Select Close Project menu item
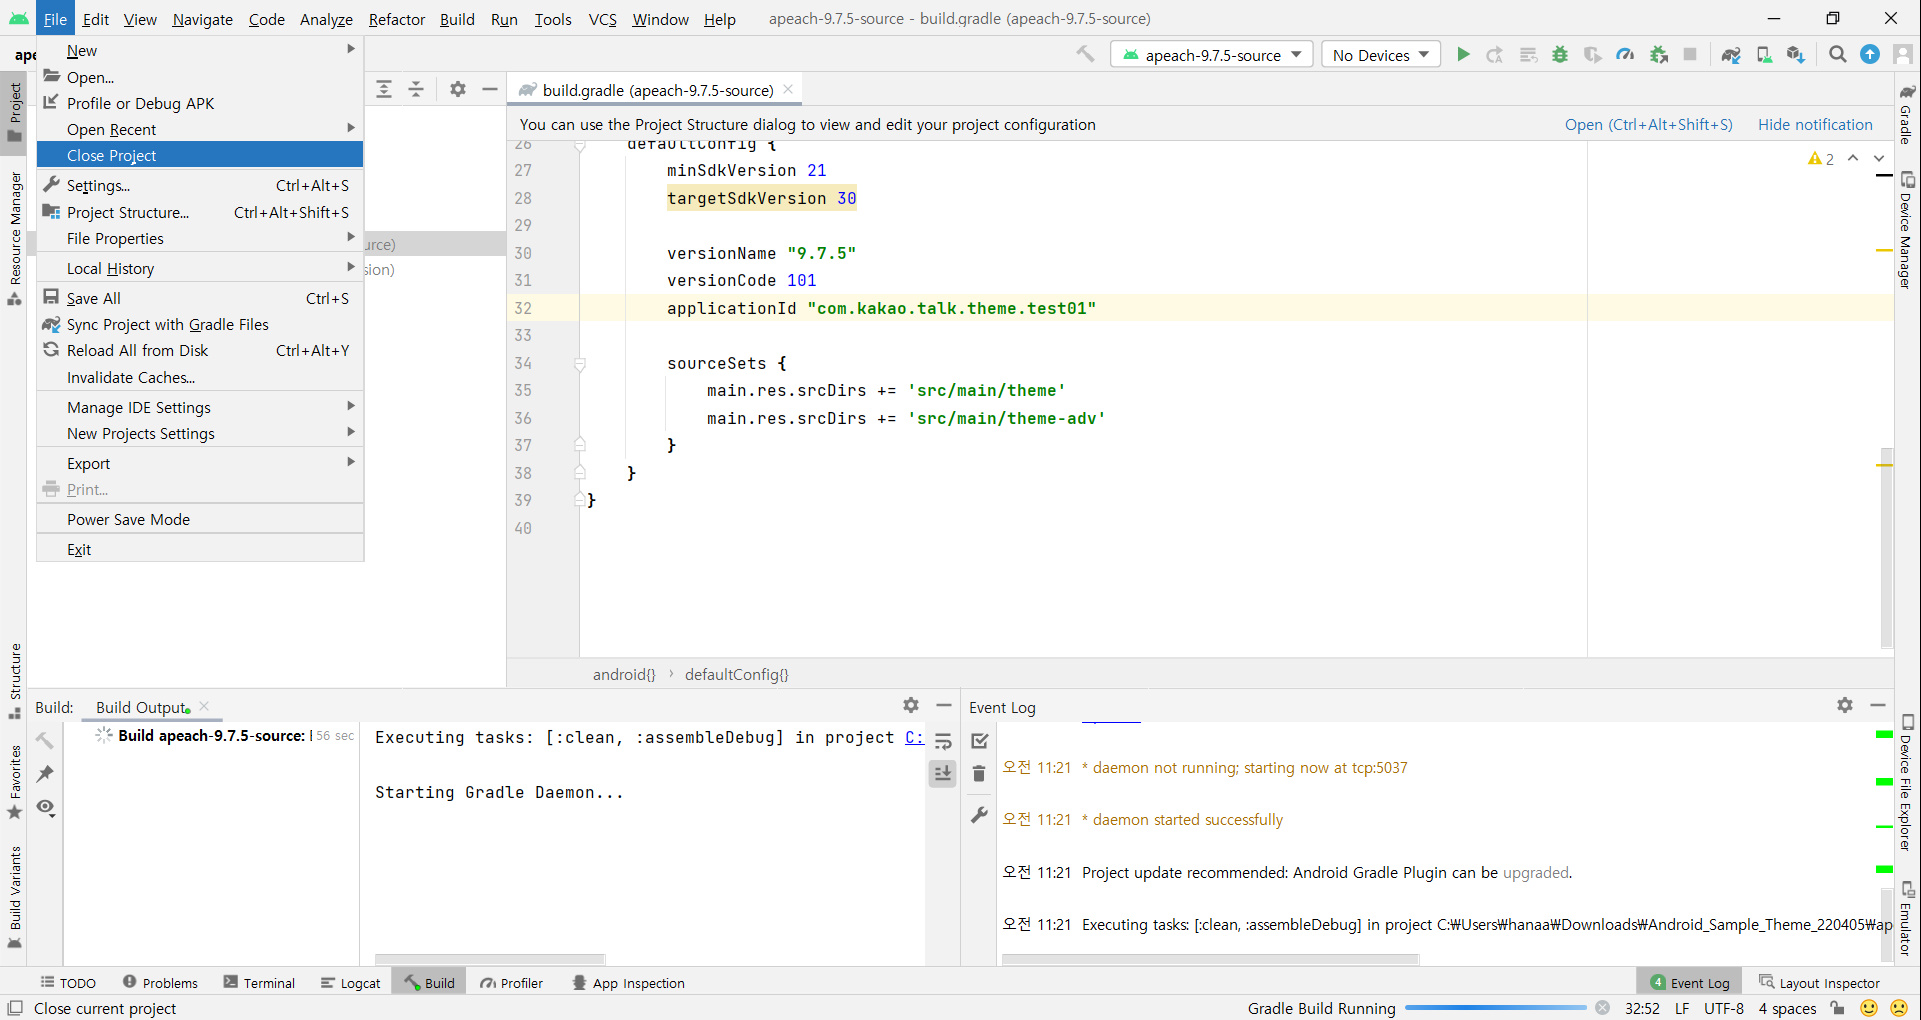Viewport: 1921px width, 1020px height. pos(200,155)
